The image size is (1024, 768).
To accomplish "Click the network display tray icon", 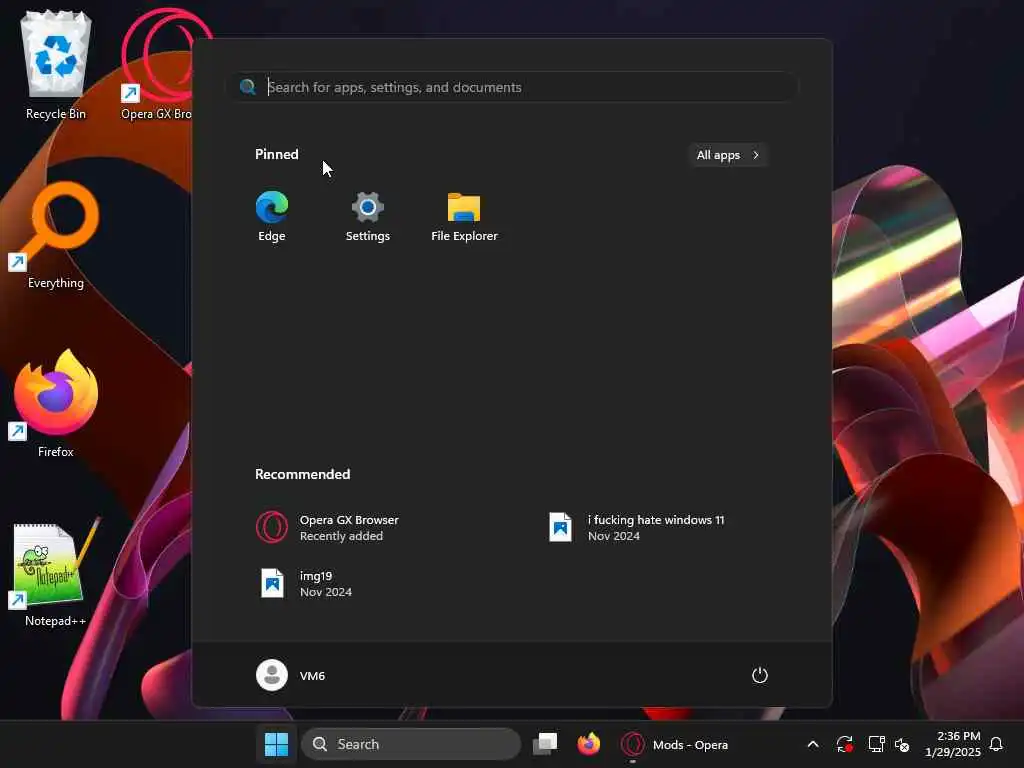I will point(876,744).
